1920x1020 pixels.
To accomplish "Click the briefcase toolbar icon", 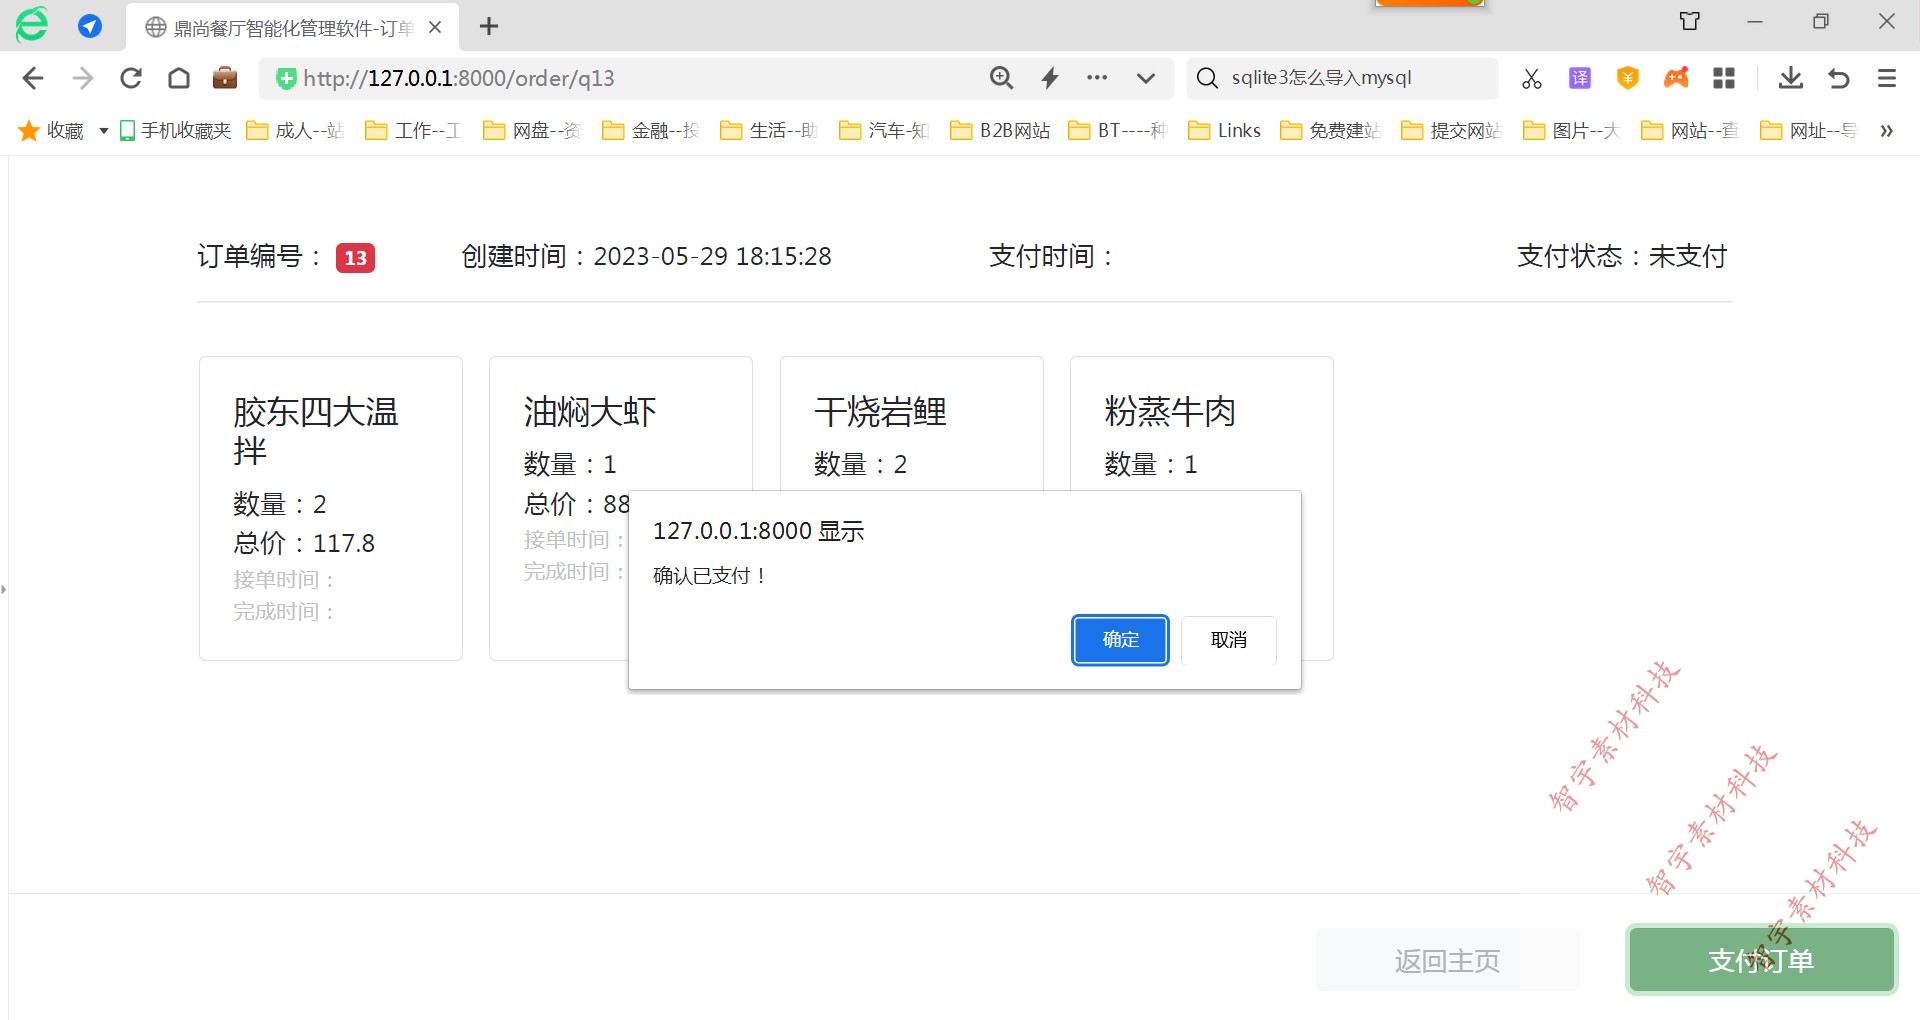I will (x=225, y=78).
